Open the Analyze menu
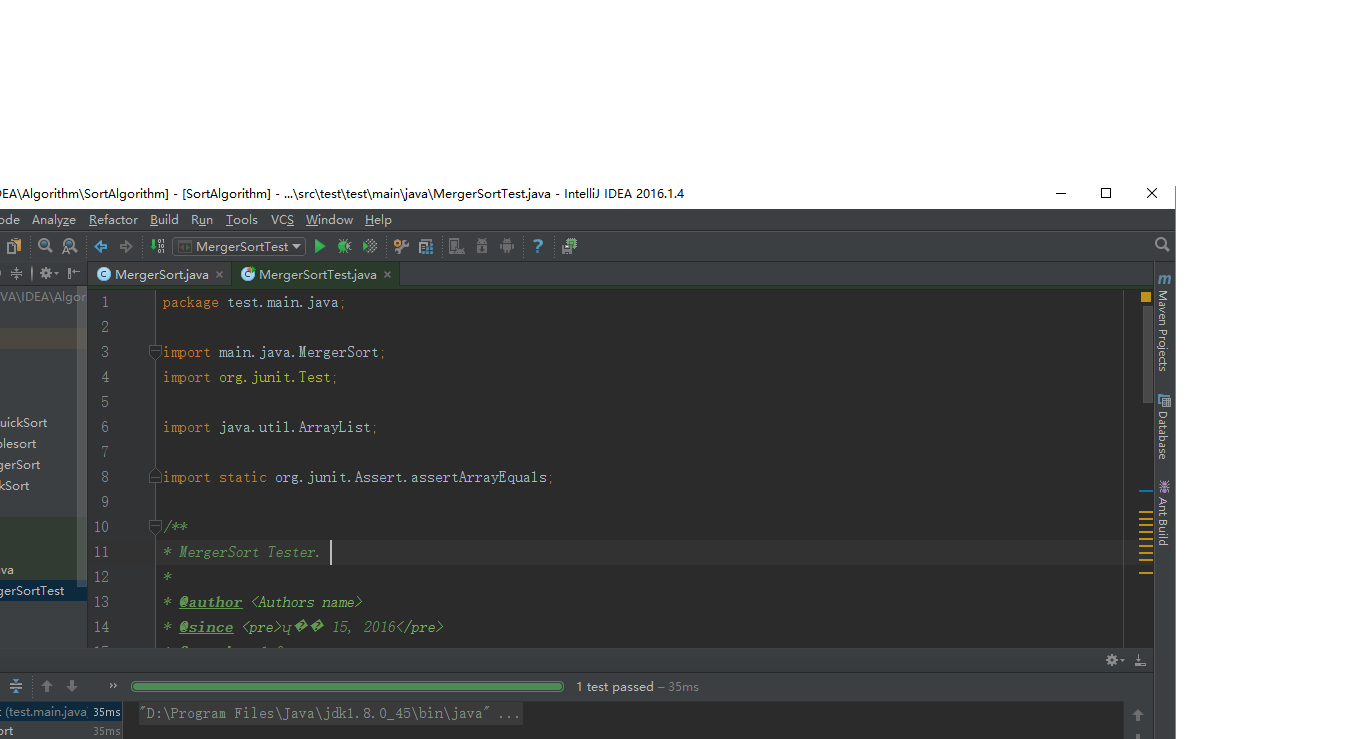This screenshot has height=739, width=1363. 54,220
